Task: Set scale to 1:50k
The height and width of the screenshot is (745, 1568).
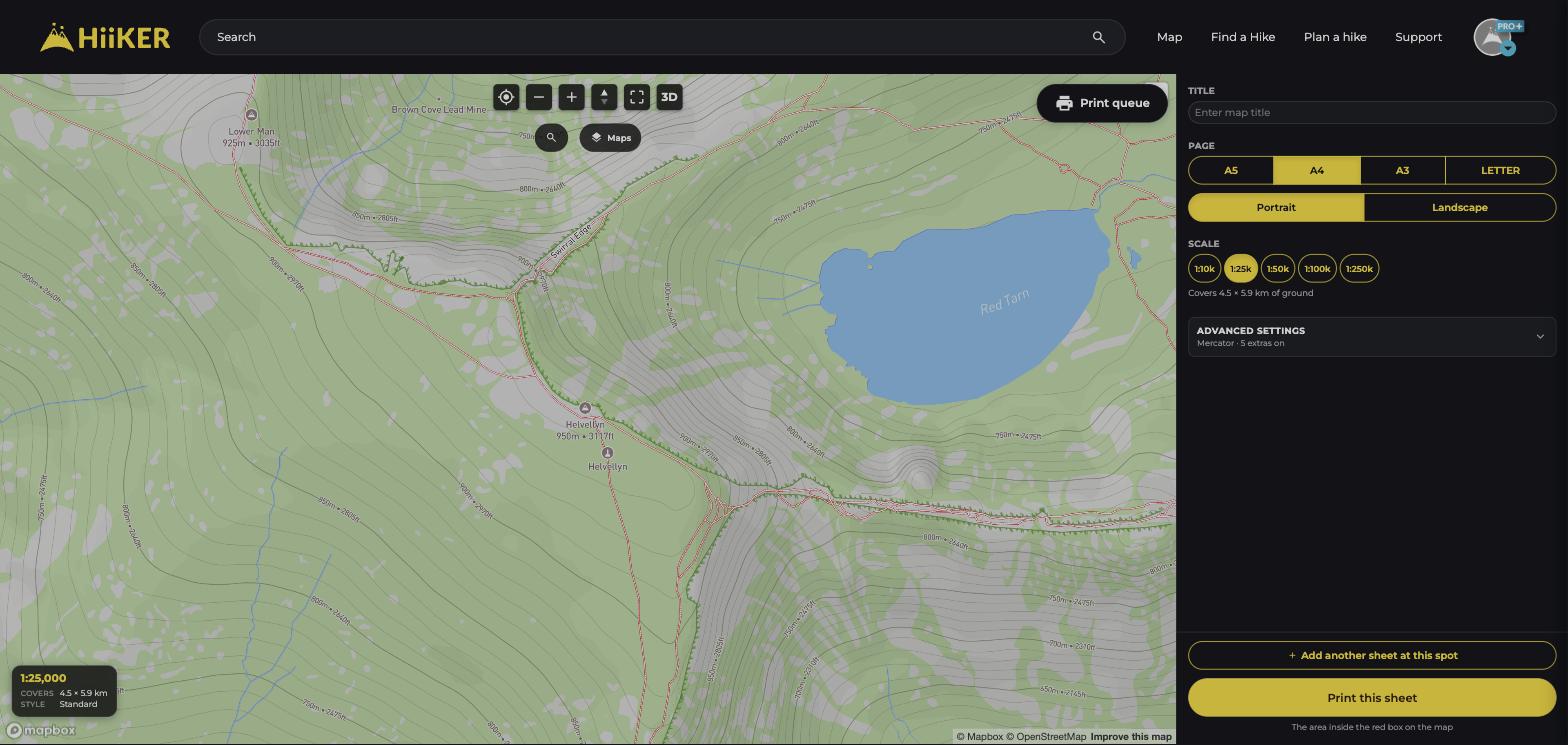Action: [1278, 268]
